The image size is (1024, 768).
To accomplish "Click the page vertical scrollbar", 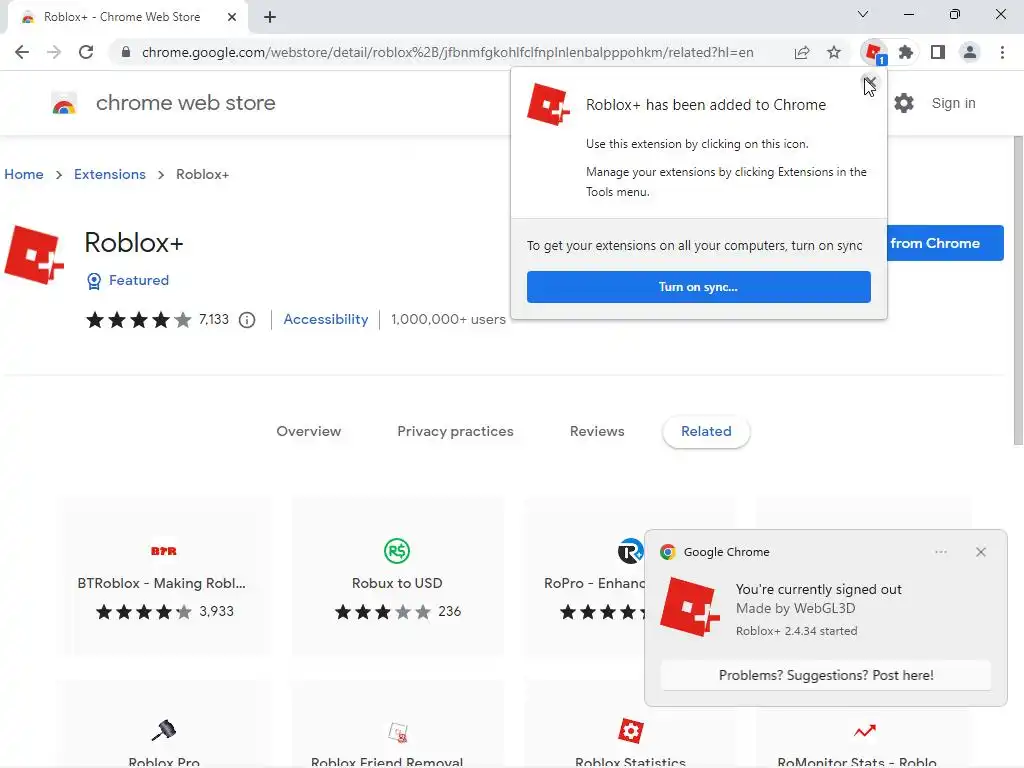I will [1017, 291].
